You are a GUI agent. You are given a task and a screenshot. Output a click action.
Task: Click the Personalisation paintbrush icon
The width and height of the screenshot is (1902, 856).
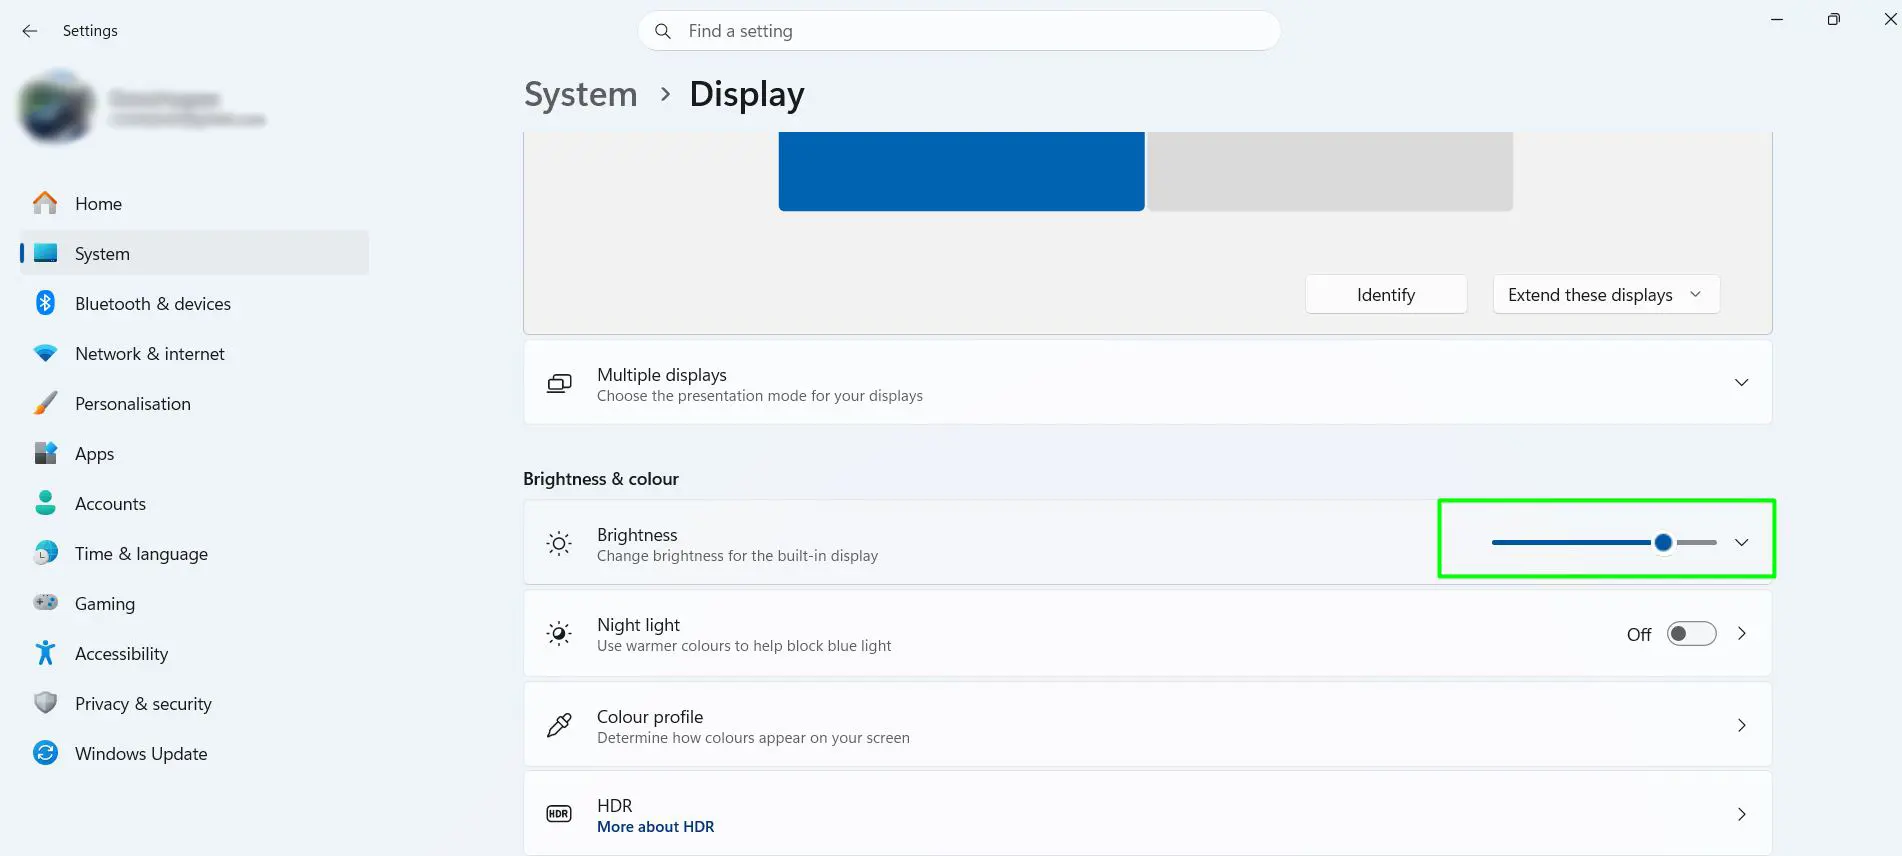[x=45, y=403]
